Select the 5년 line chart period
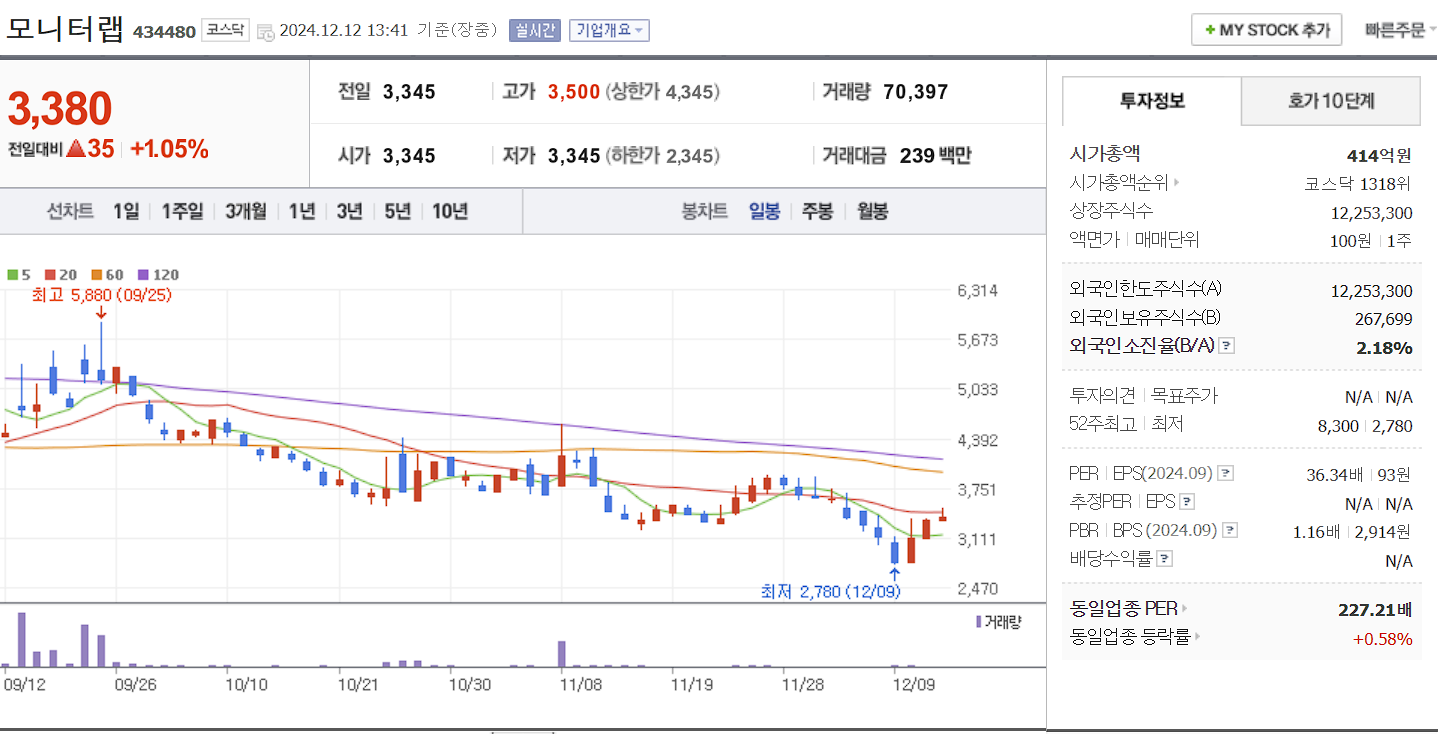Viewport: 1439px width, 734px height. pyautogui.click(x=398, y=211)
